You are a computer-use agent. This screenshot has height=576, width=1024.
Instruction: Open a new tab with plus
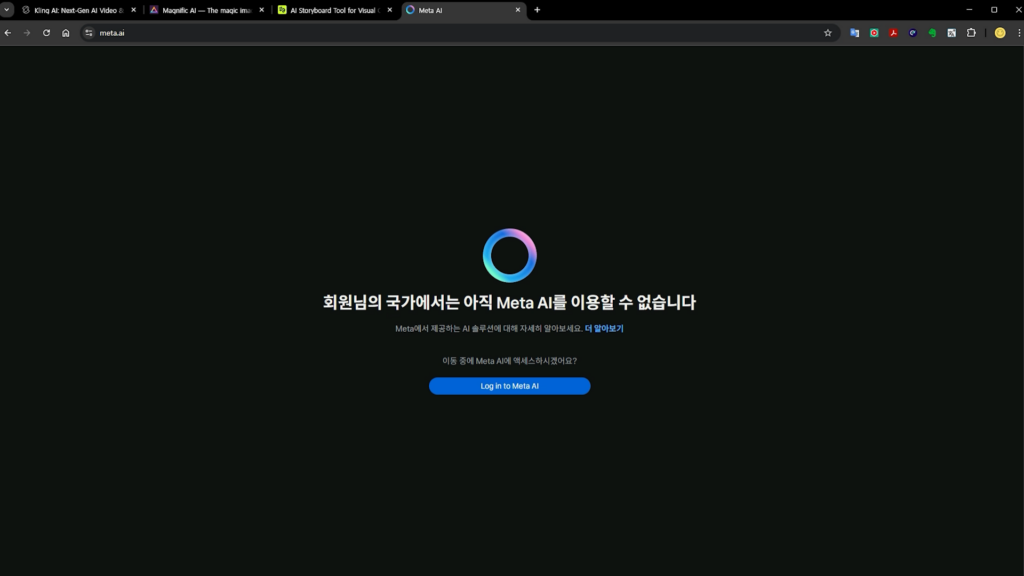pyautogui.click(x=537, y=10)
